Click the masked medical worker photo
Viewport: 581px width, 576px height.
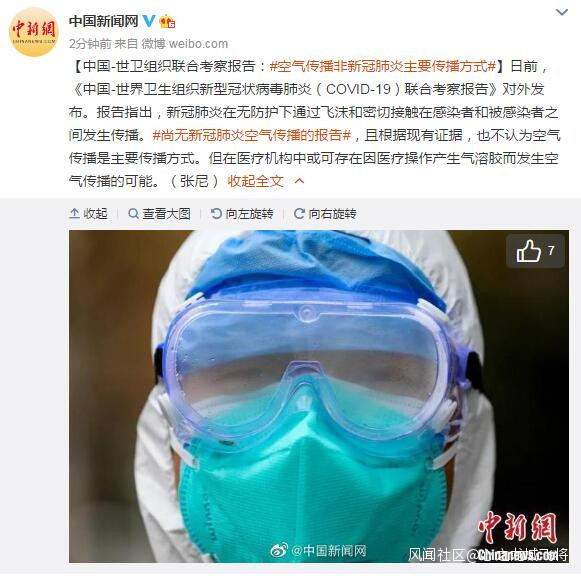319,396
